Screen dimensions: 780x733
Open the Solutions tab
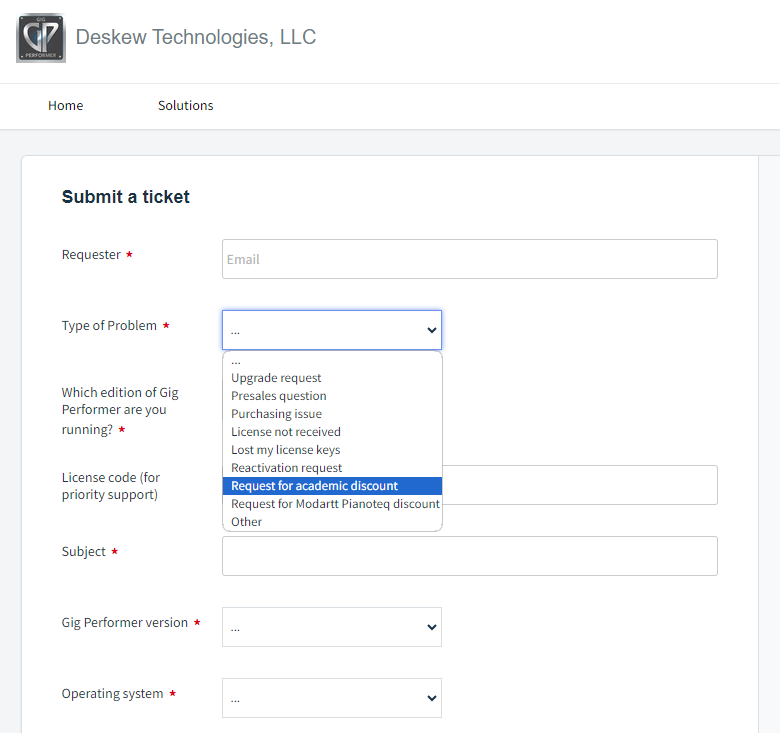pyautogui.click(x=186, y=105)
